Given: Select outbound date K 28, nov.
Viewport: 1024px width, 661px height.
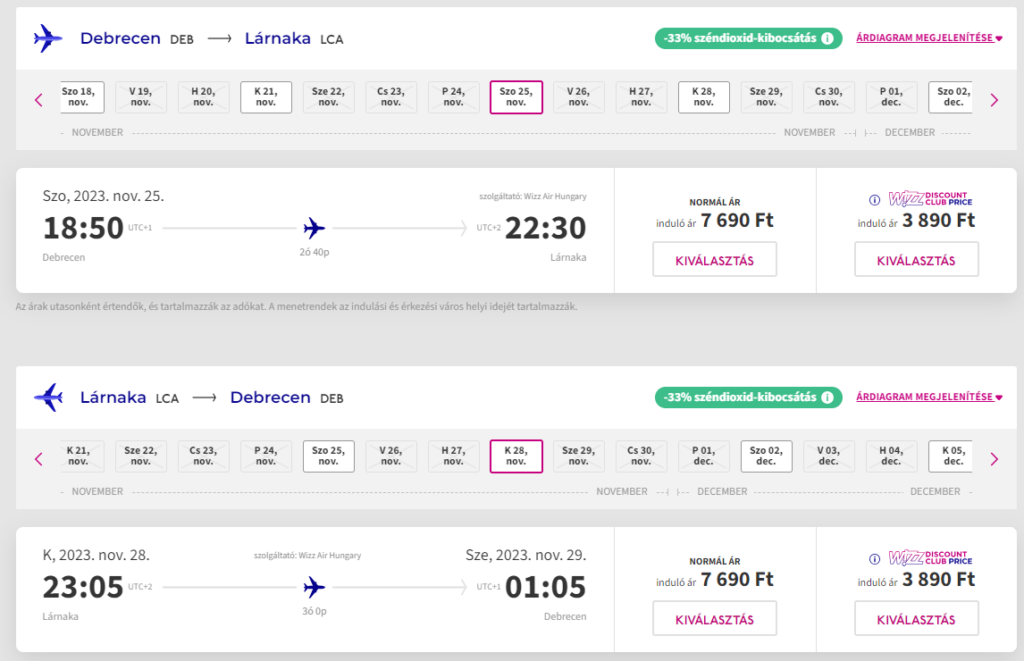Looking at the screenshot, I should click(x=704, y=97).
